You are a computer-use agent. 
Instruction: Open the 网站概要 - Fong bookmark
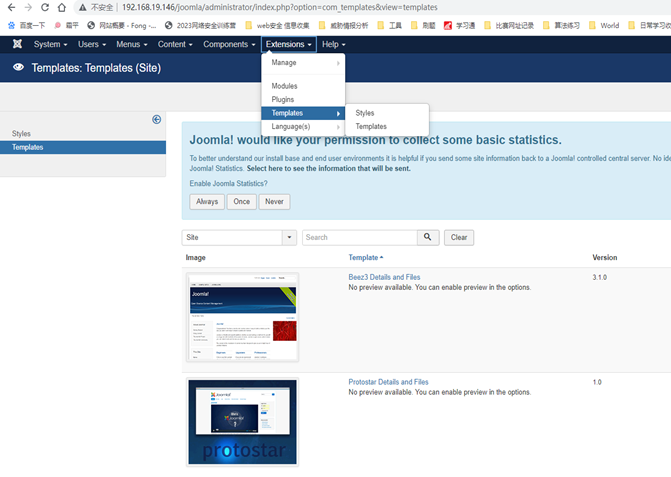click(x=122, y=26)
